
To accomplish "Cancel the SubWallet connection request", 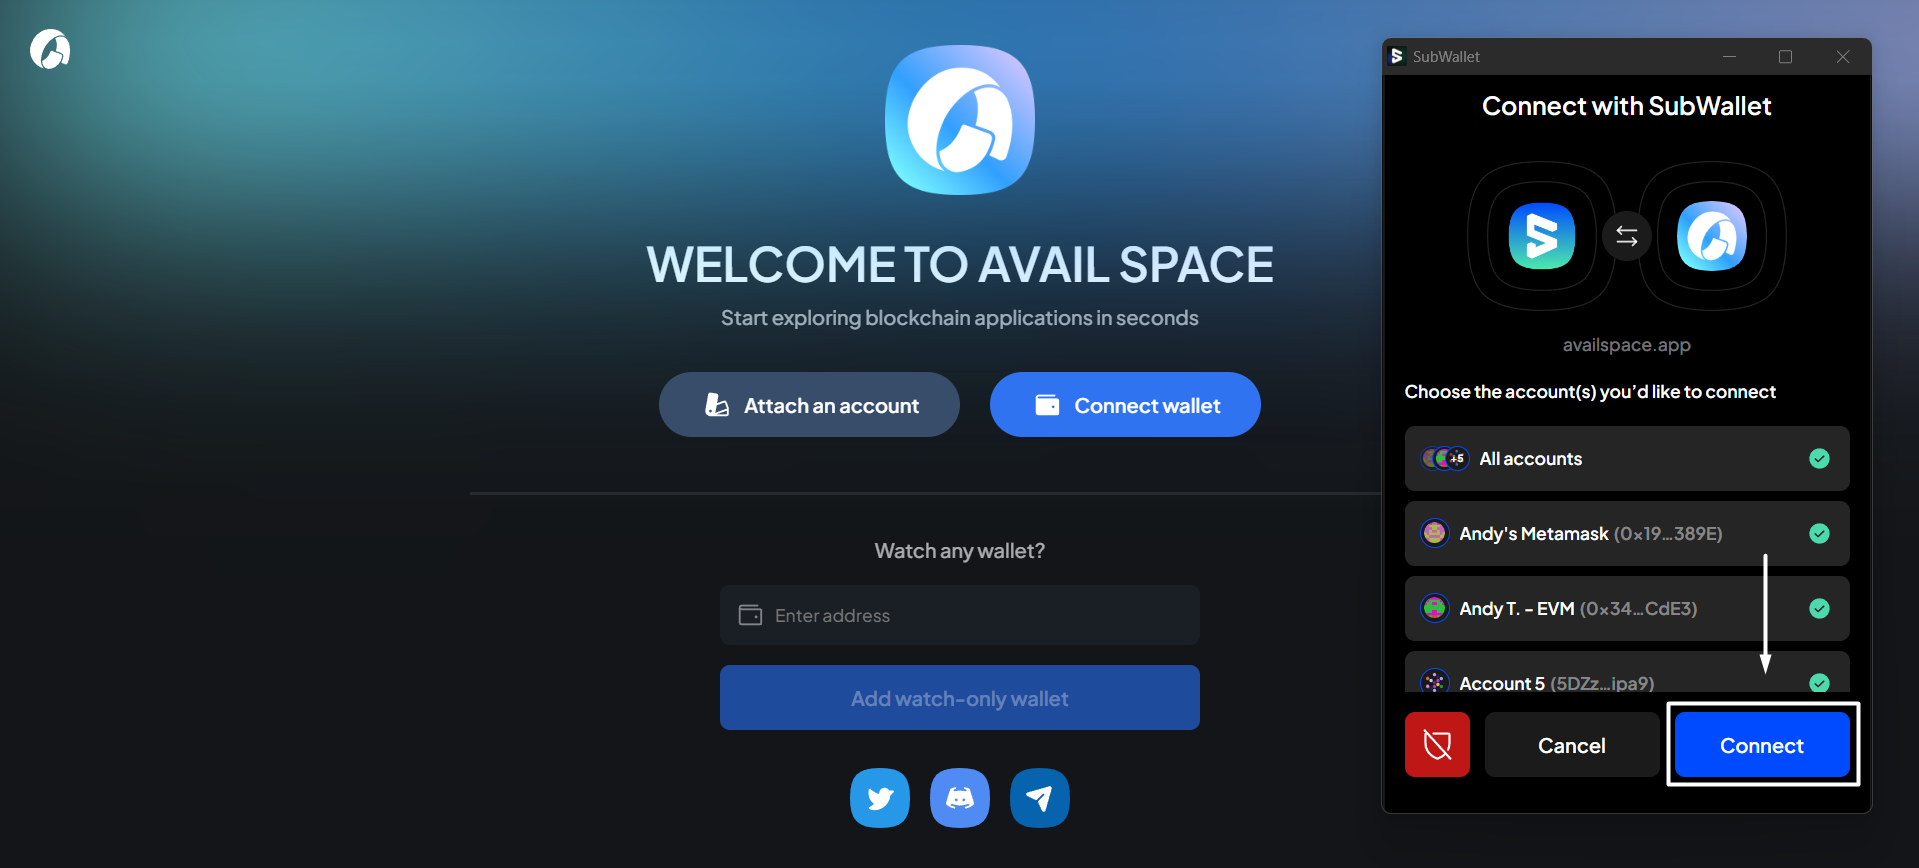I will (x=1572, y=745).
